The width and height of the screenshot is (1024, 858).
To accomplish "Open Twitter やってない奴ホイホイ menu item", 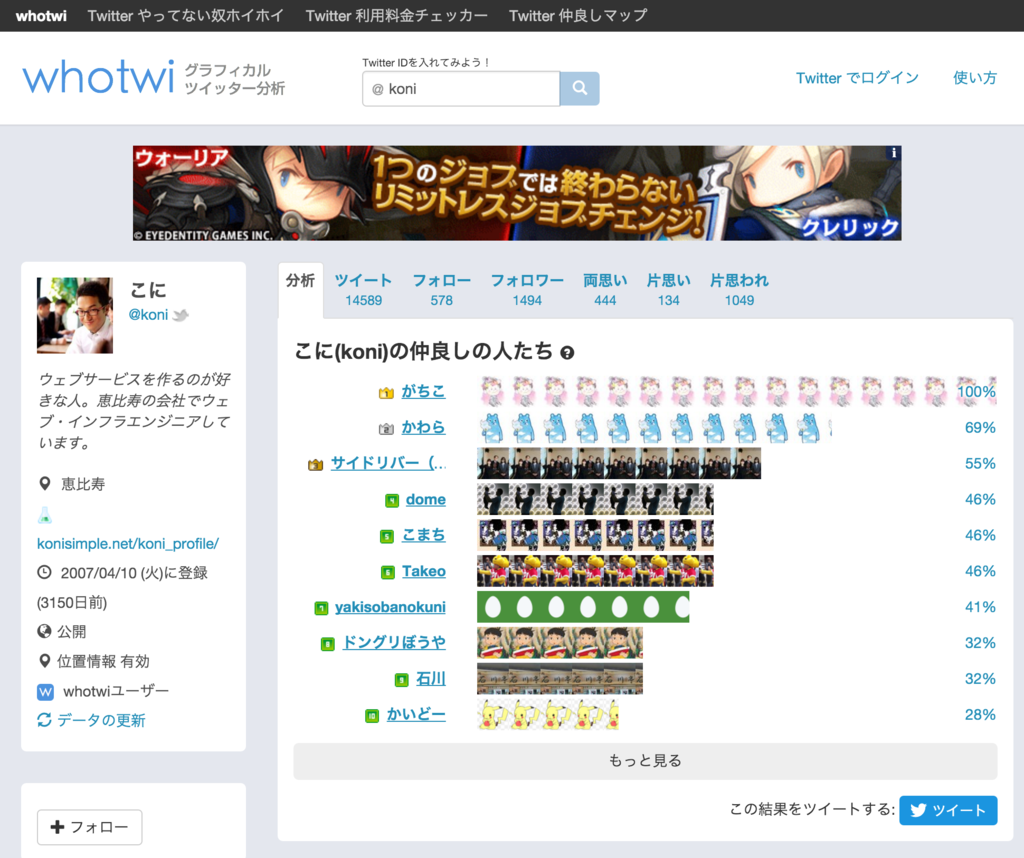I will coord(185,16).
